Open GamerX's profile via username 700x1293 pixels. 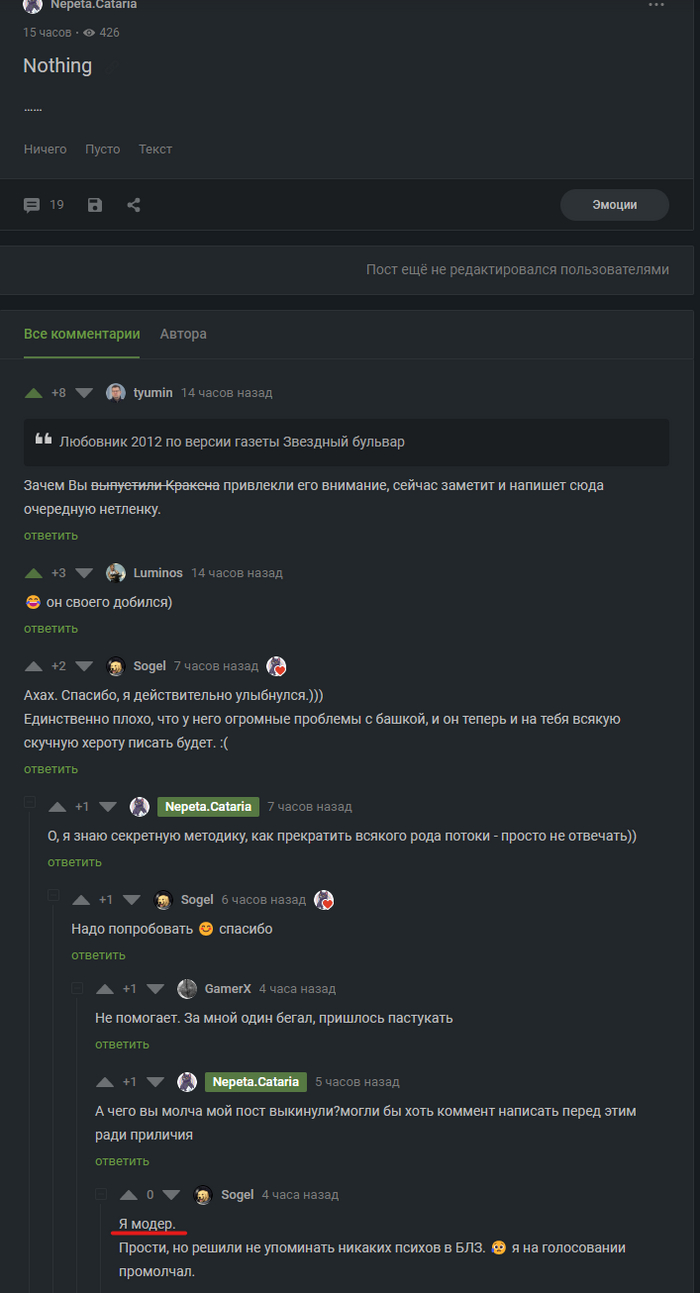click(x=228, y=989)
